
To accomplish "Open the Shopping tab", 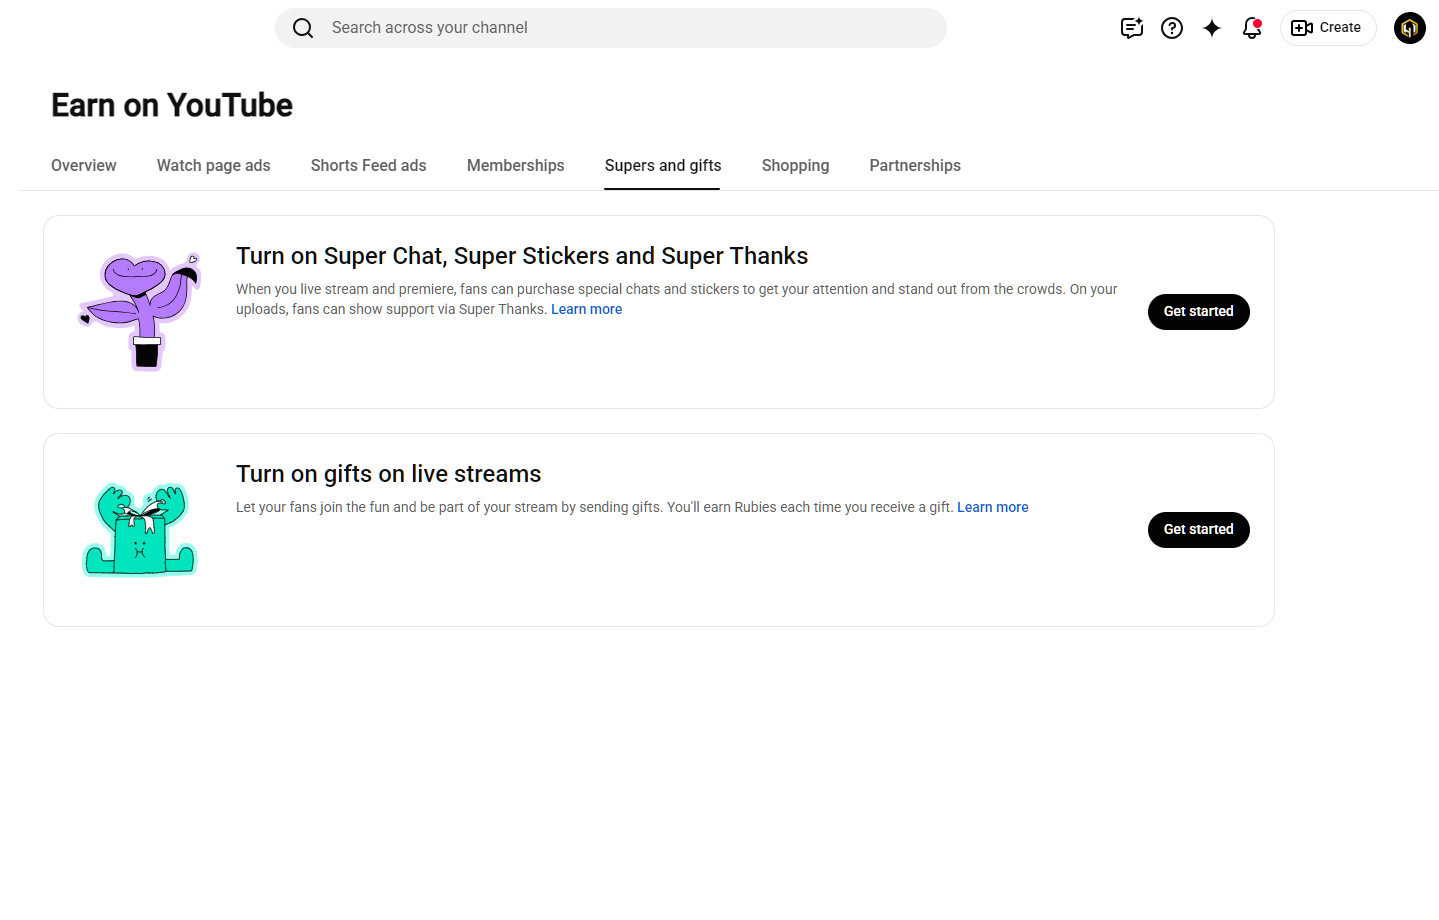I will coord(796,166).
